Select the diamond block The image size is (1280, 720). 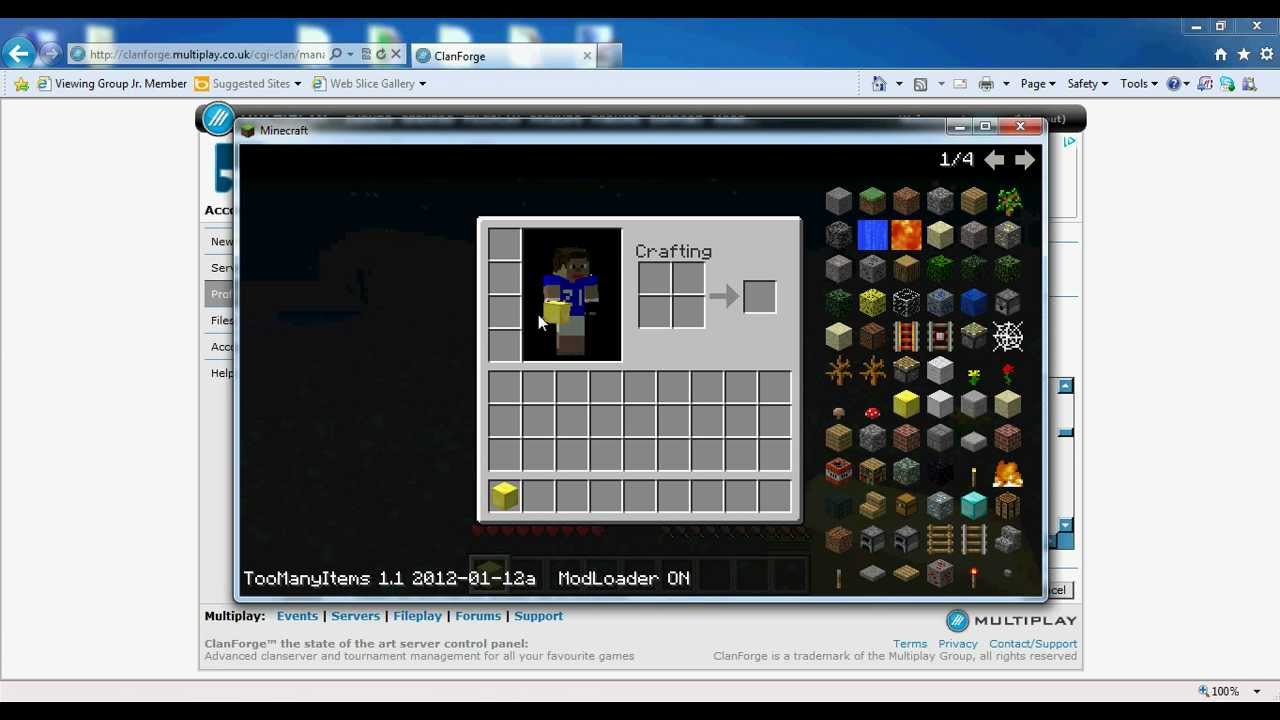point(974,505)
